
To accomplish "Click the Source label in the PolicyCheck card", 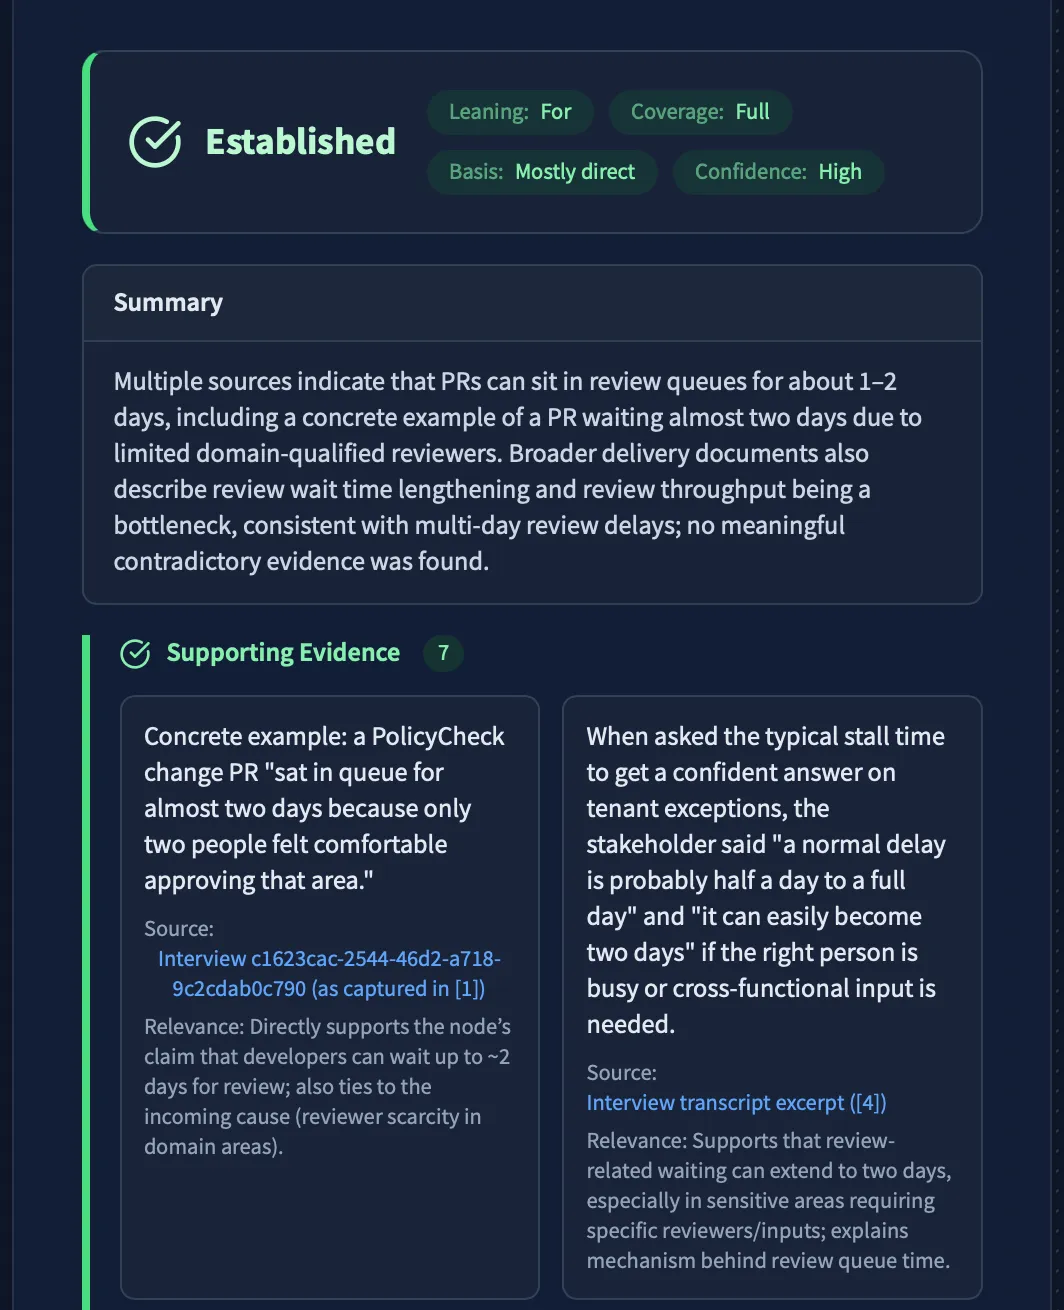I will [x=179, y=928].
